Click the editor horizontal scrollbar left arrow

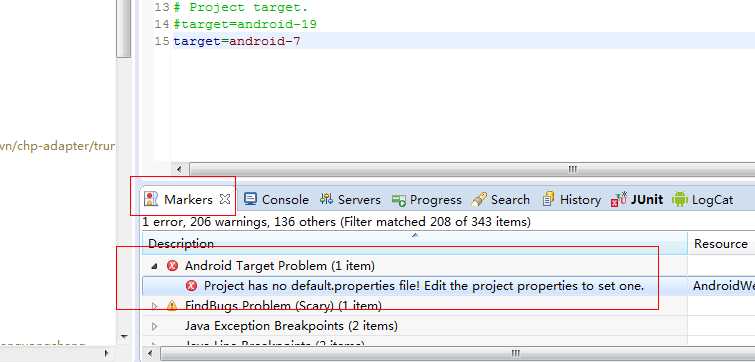(x=179, y=169)
